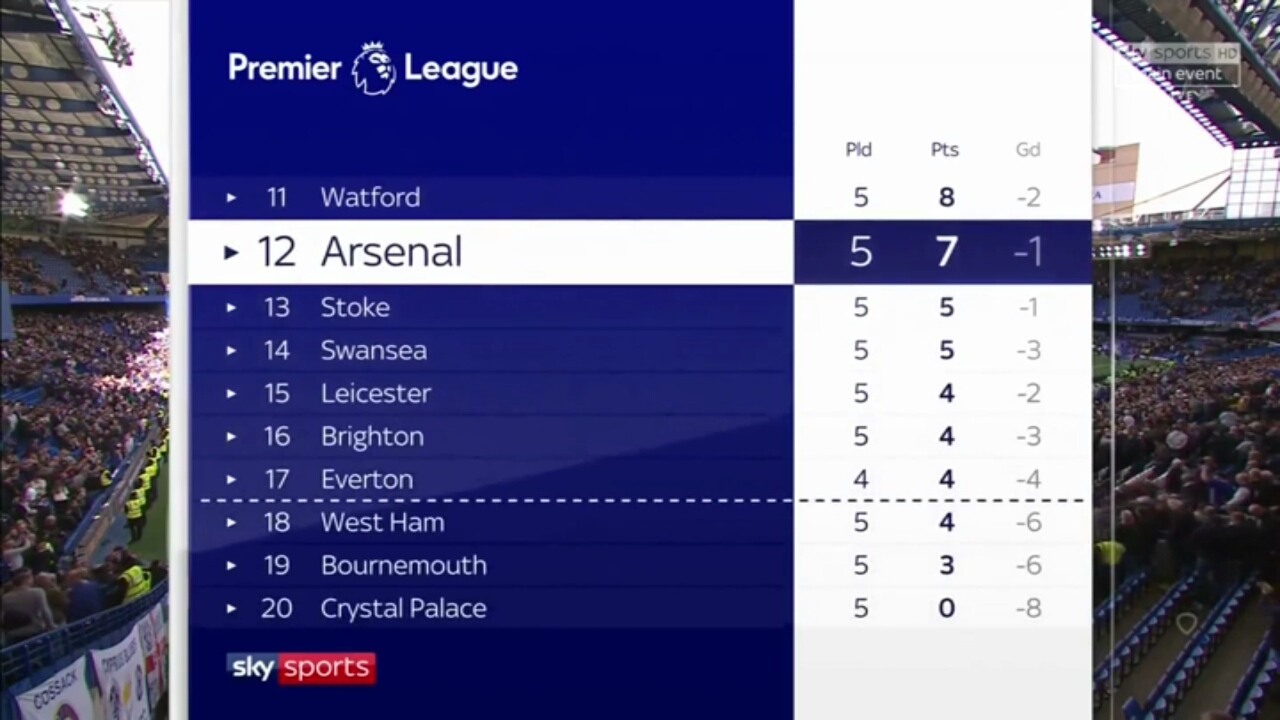
Task: Click the Bournemouth team name
Action: [404, 566]
